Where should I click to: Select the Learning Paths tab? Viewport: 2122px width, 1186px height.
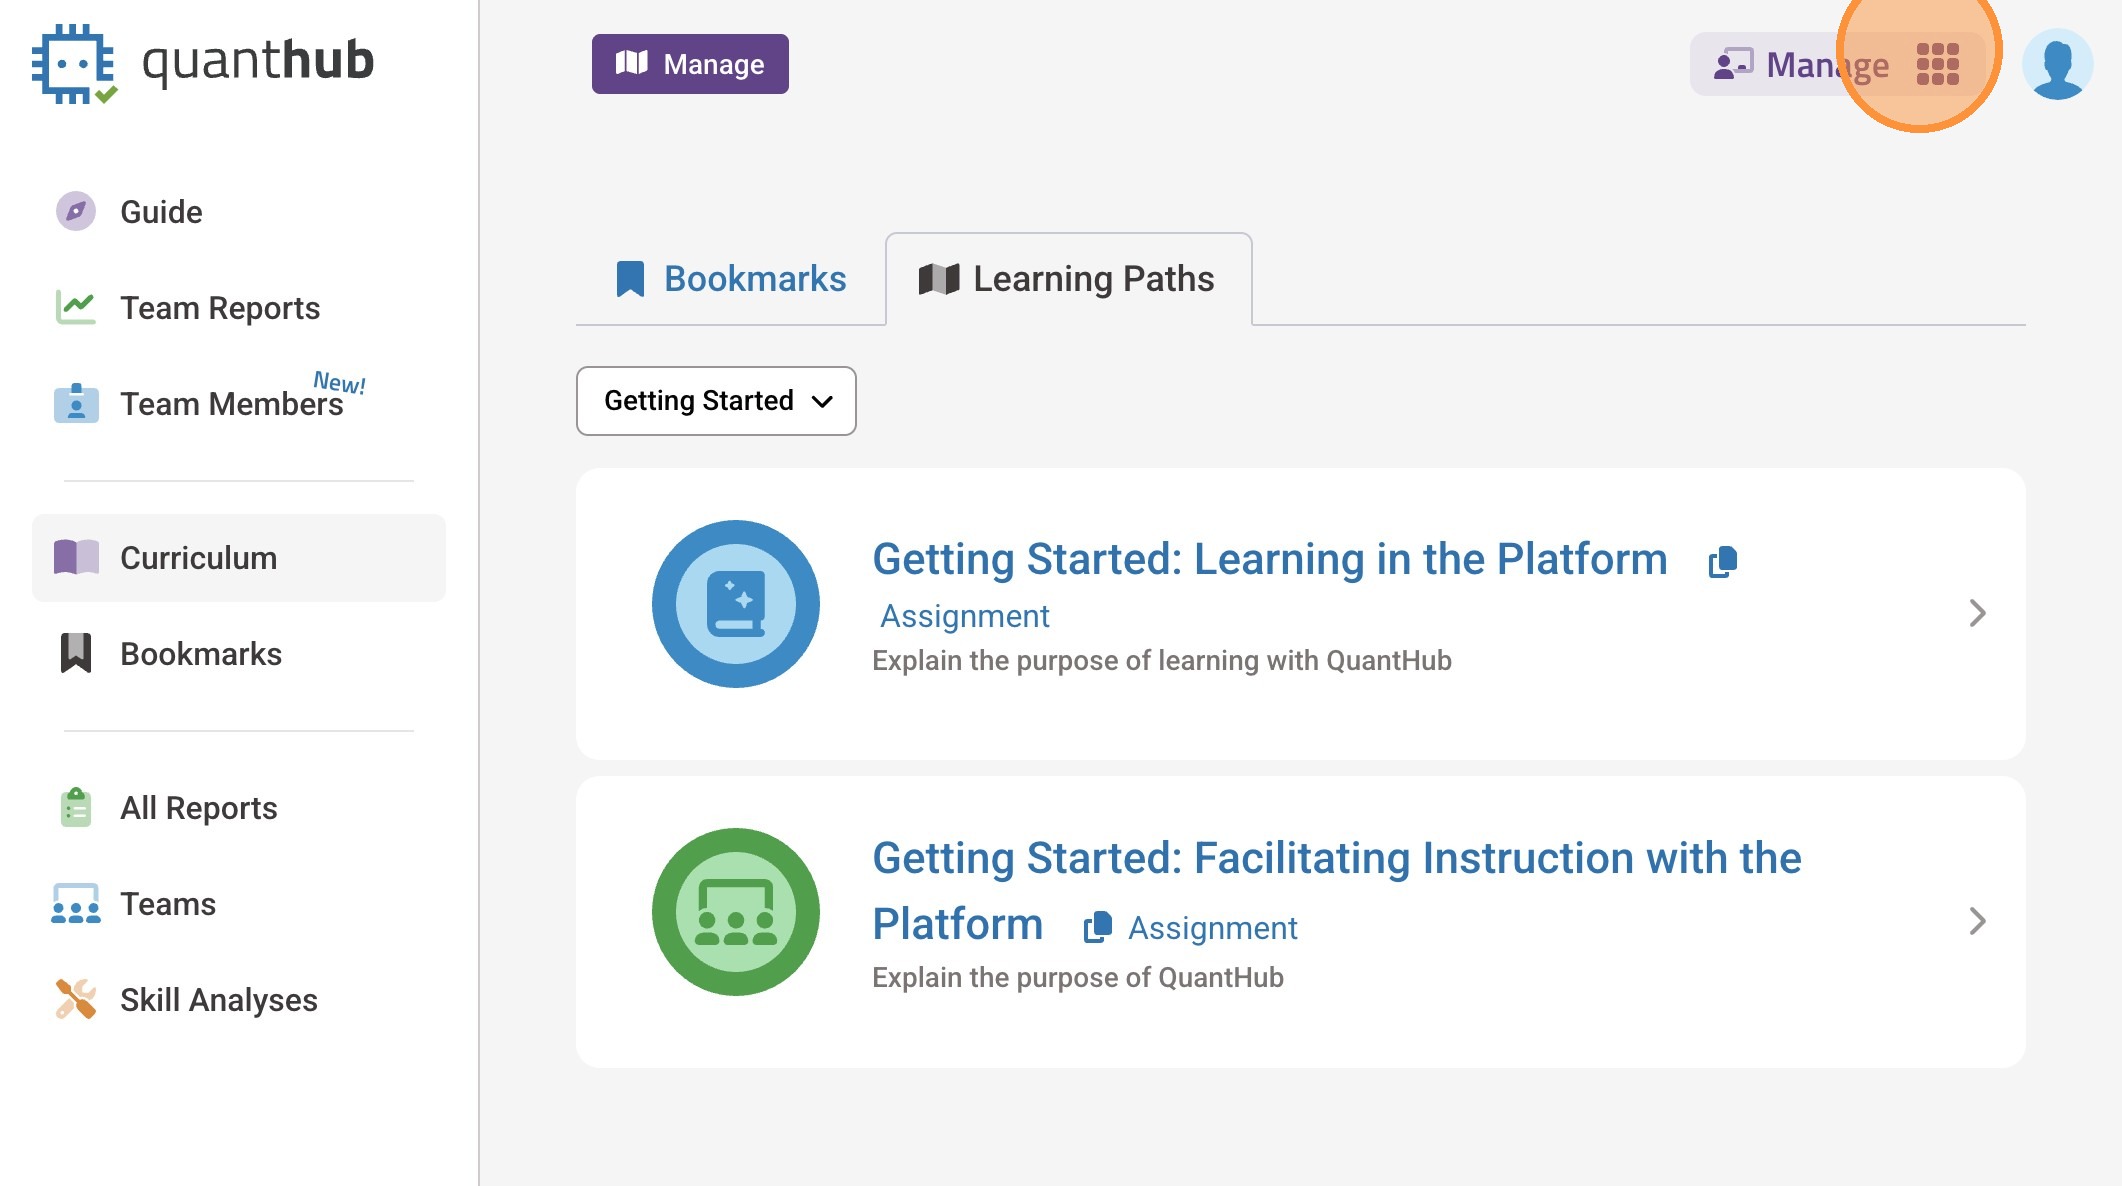tap(1068, 279)
